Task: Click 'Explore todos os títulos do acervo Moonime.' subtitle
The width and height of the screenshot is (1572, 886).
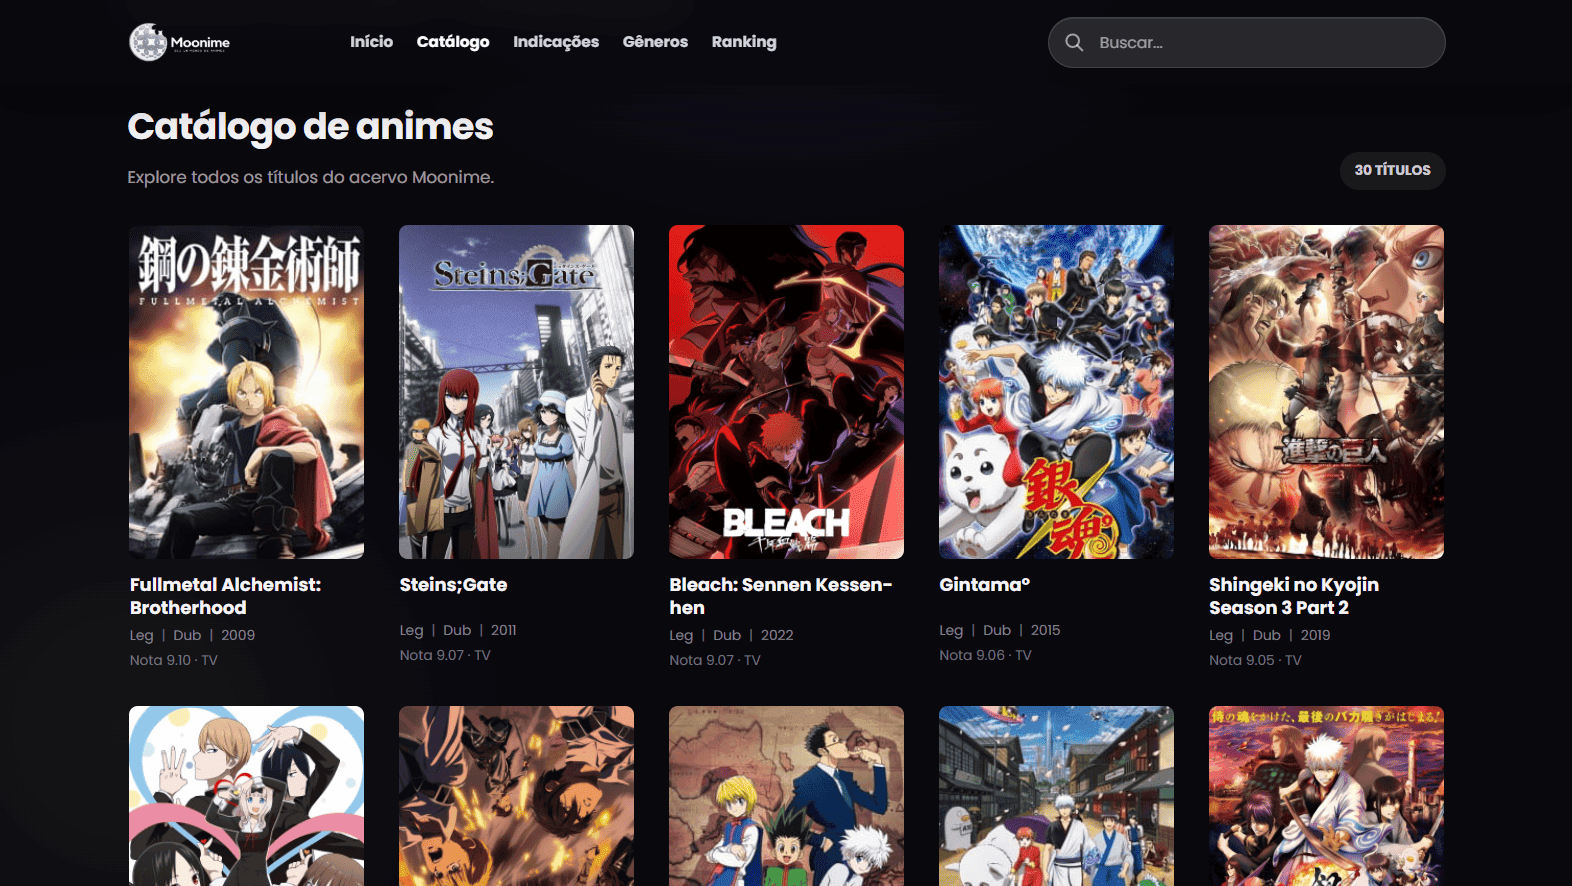Action: [311, 177]
